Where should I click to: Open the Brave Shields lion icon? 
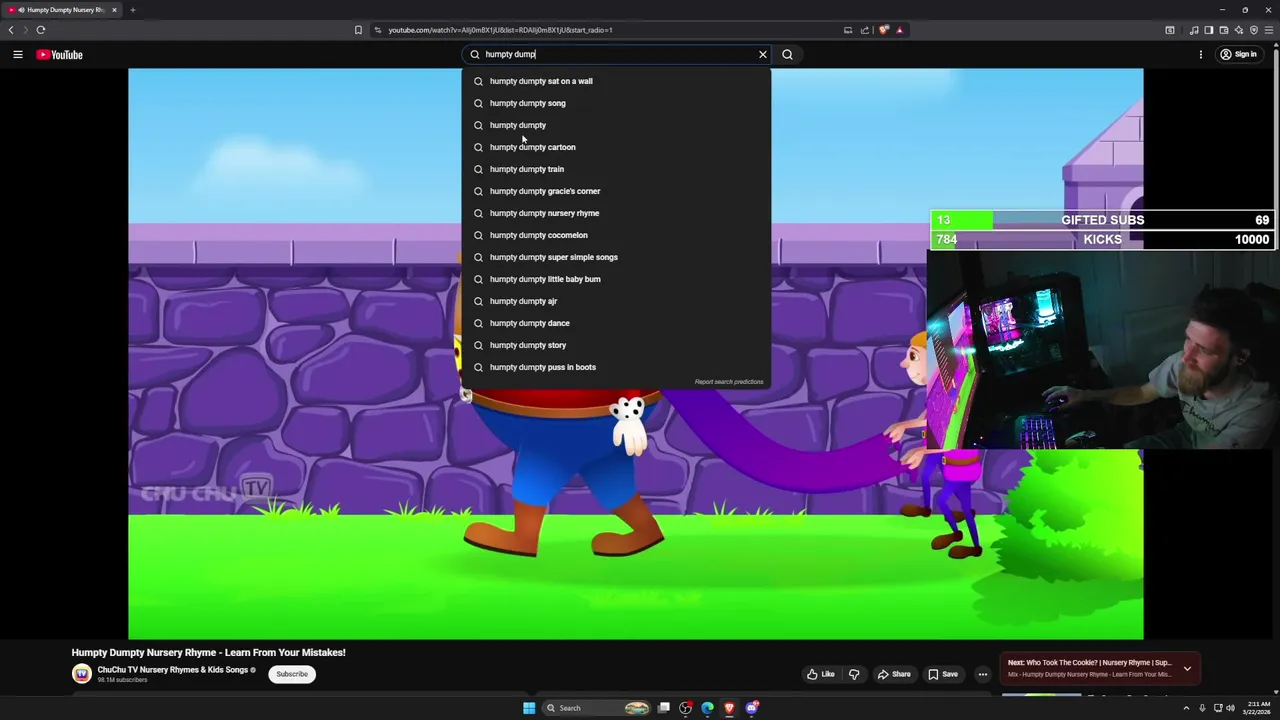(x=884, y=30)
